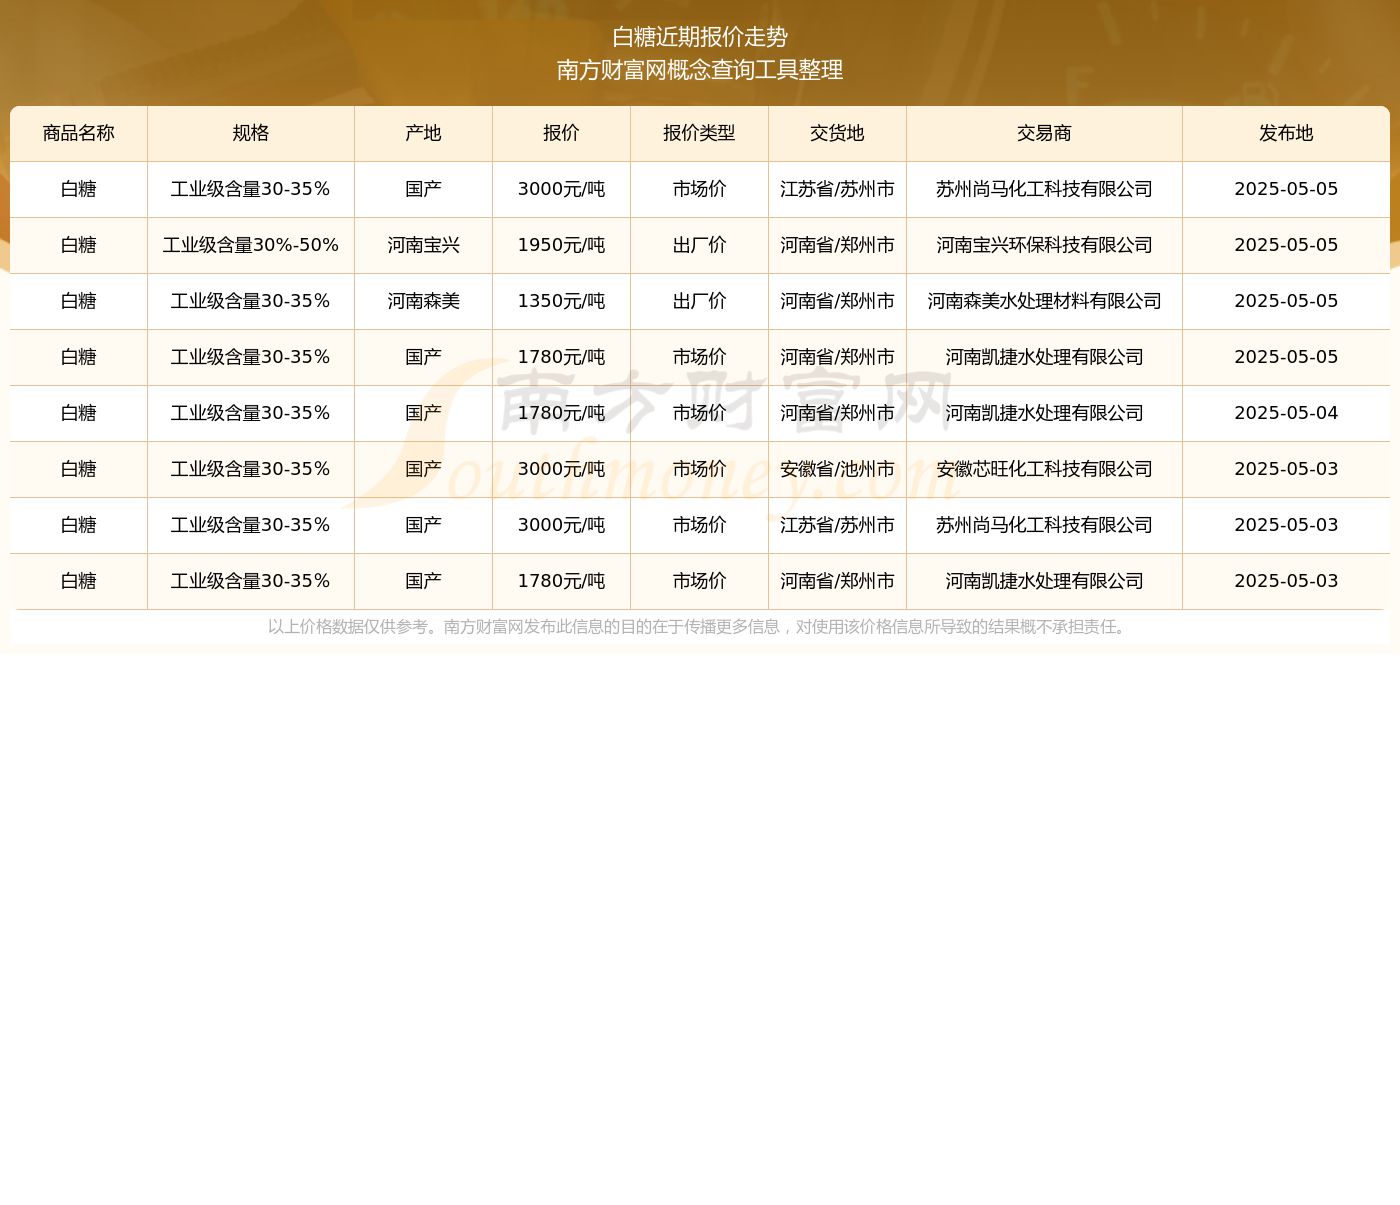Click the 报价类型 column header
This screenshot has width=1400, height=1205.
[700, 134]
